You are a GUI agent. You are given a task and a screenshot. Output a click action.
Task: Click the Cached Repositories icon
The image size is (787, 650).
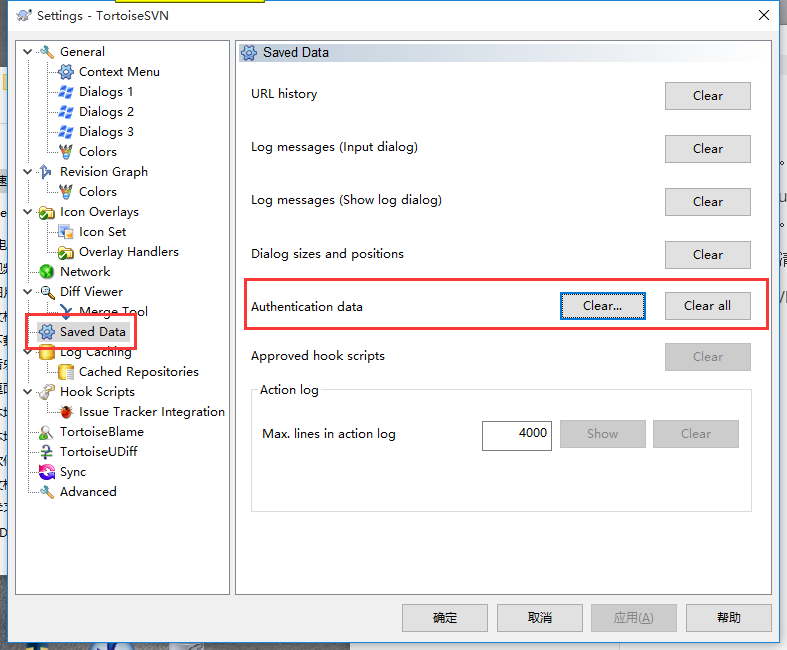66,372
